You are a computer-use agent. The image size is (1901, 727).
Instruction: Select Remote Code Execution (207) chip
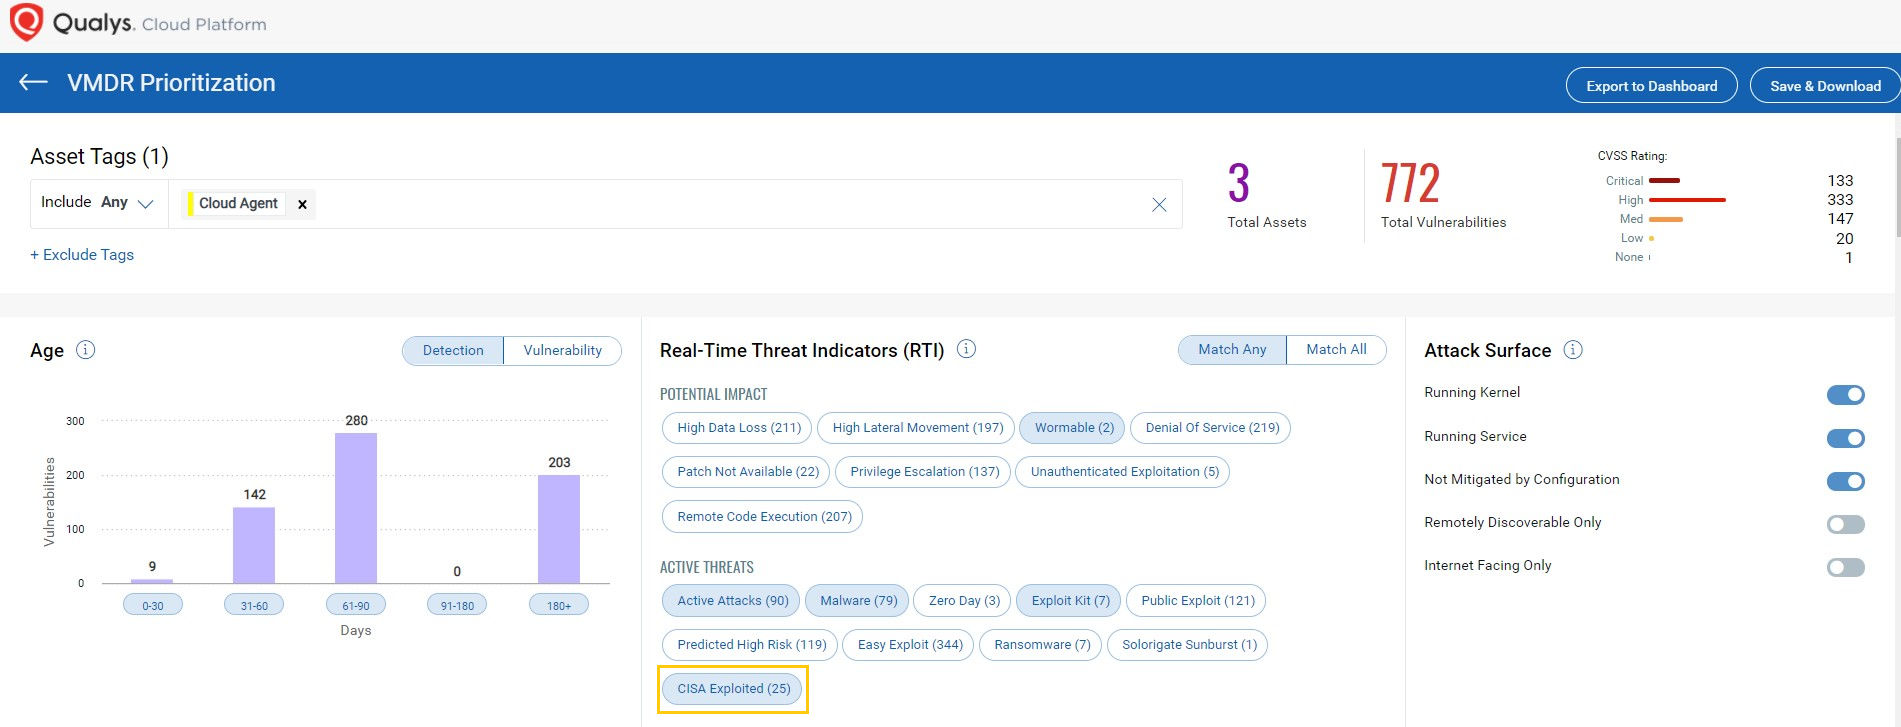(764, 517)
